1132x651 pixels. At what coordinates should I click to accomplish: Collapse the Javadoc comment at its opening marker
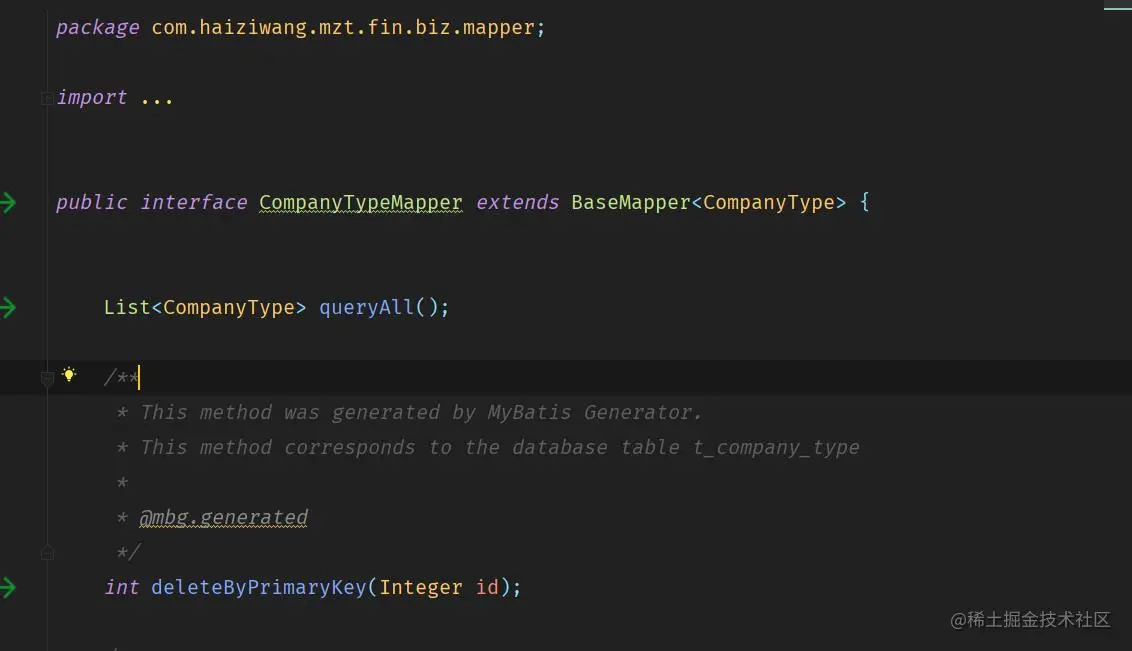coord(47,377)
